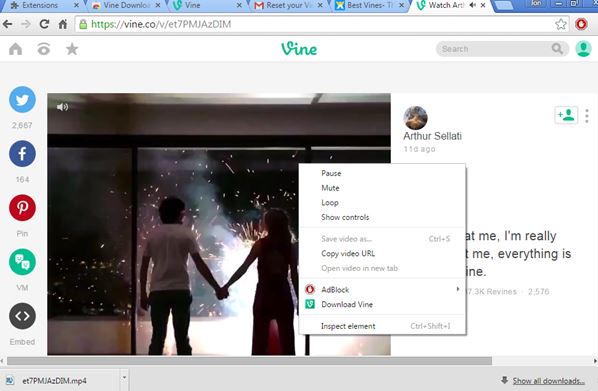Toggle the video sound speaker icon
Viewport: 598px width, 391px height.
63,107
